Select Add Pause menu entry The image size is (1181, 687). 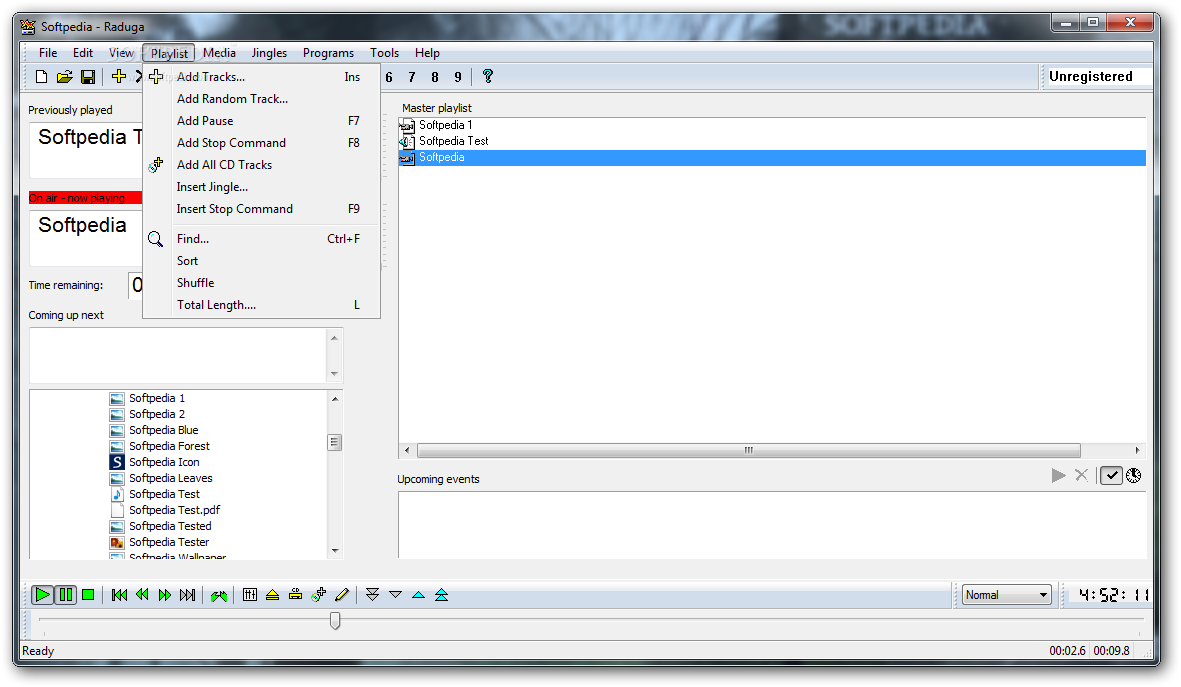[261, 121]
